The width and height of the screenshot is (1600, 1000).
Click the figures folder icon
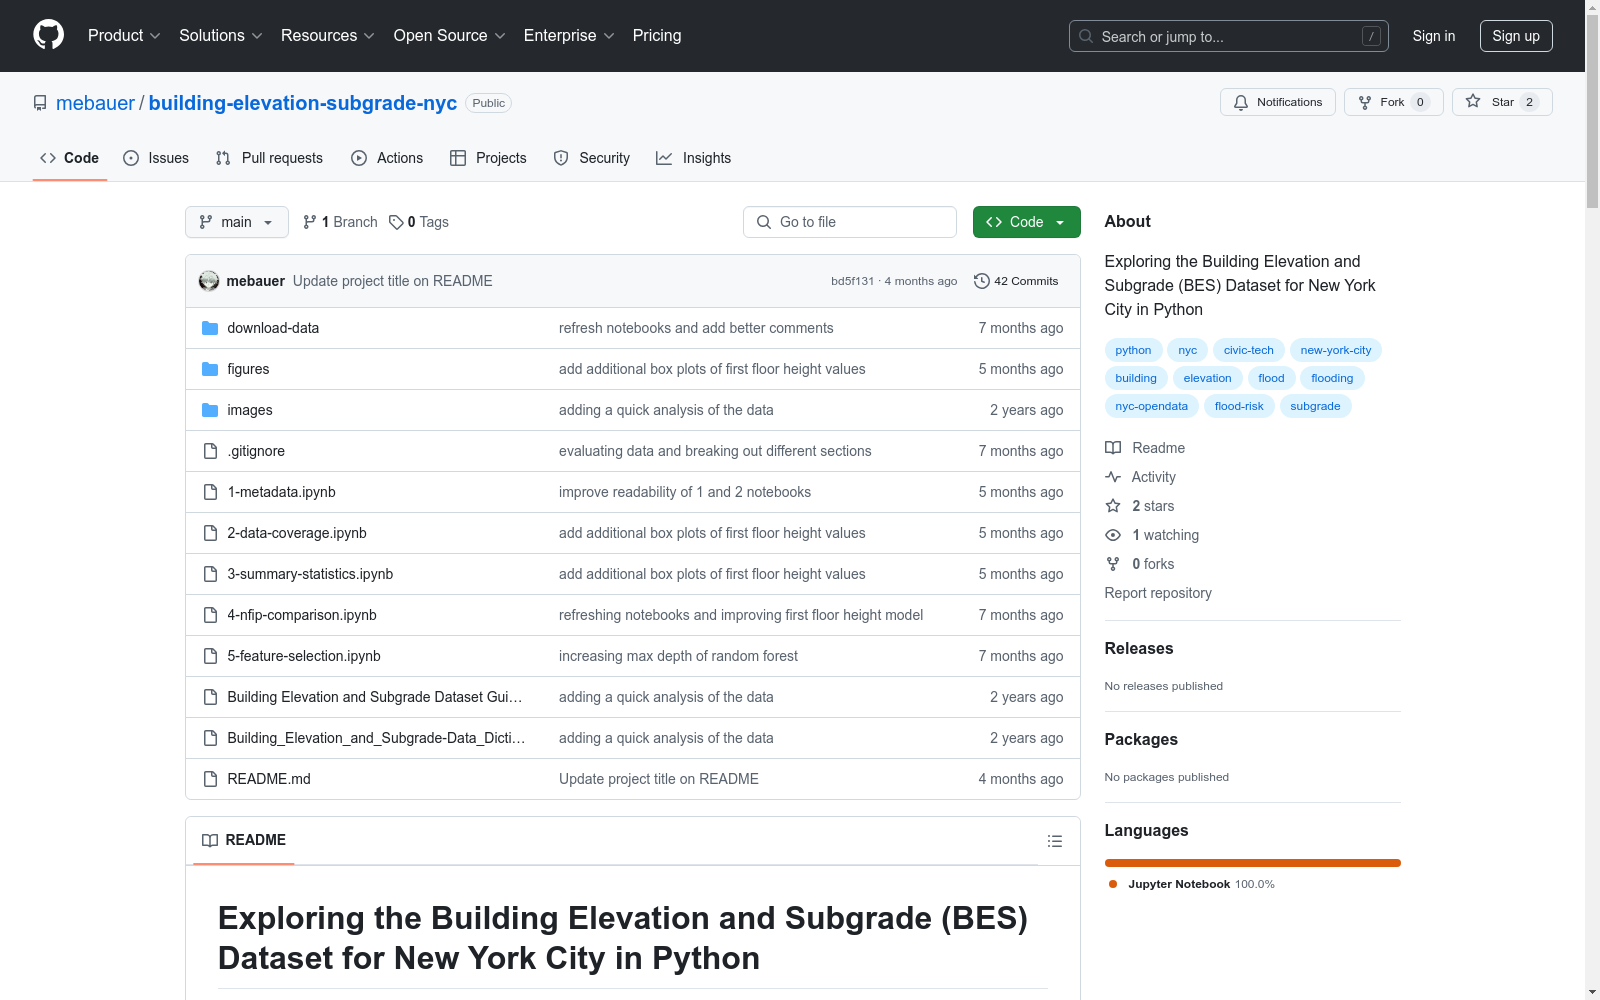click(x=210, y=369)
